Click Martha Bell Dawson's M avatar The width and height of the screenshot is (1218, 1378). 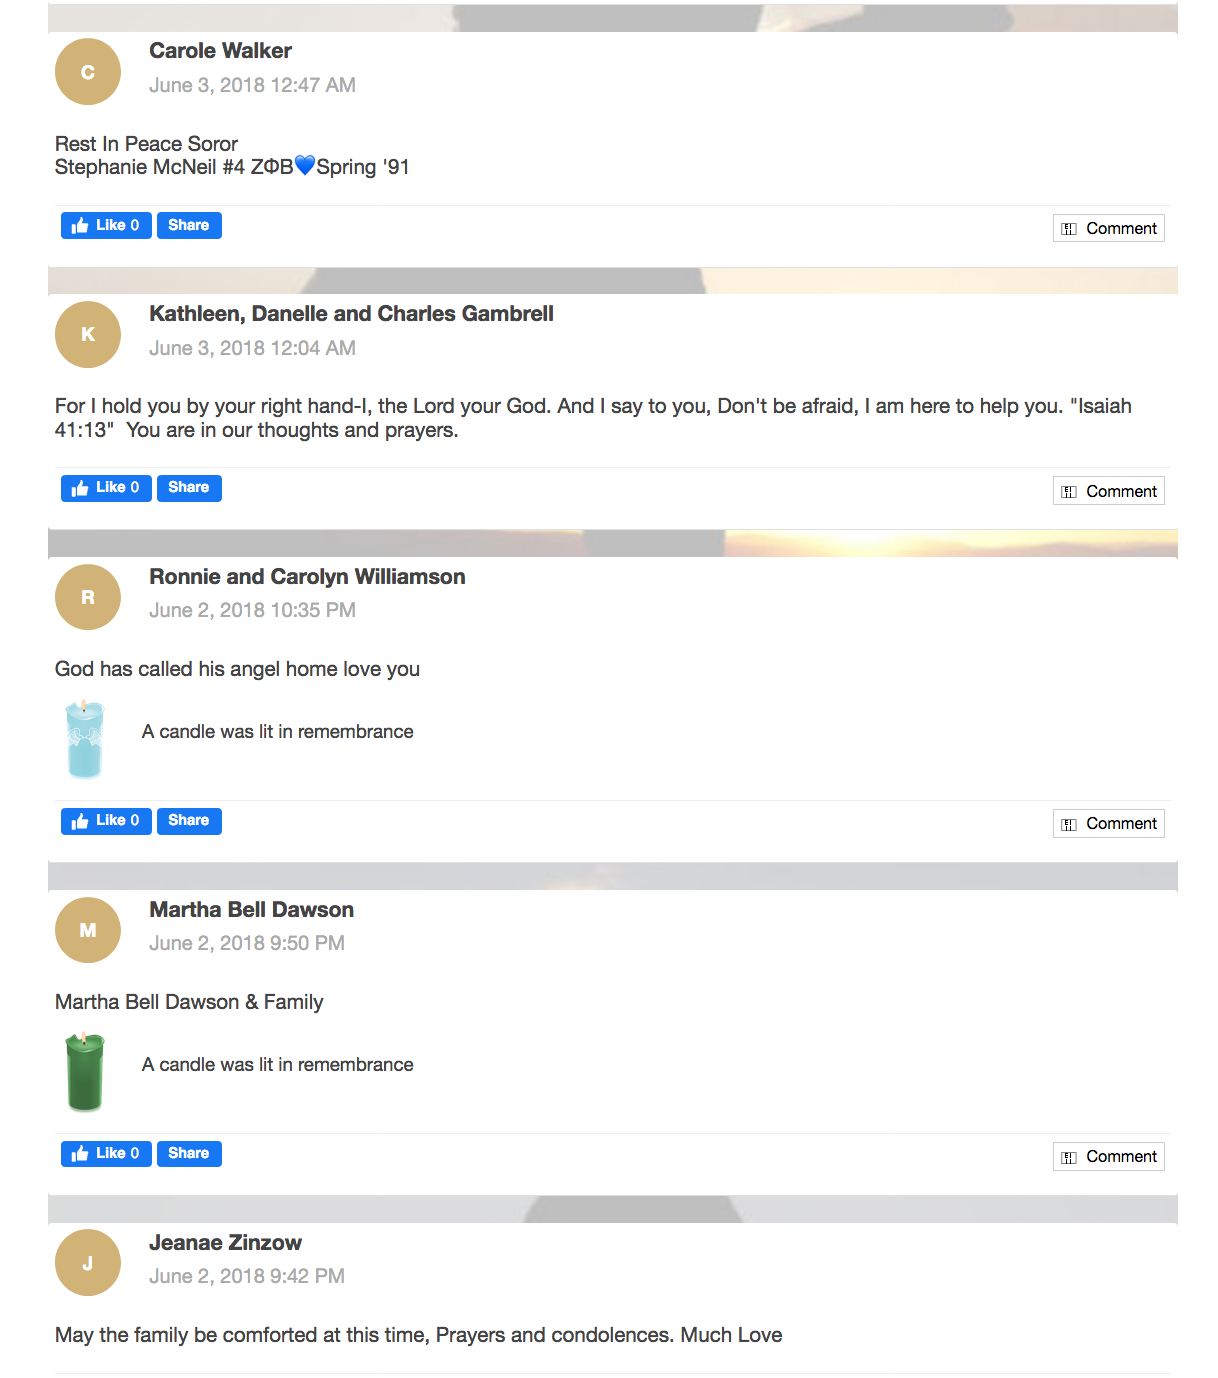click(x=88, y=930)
